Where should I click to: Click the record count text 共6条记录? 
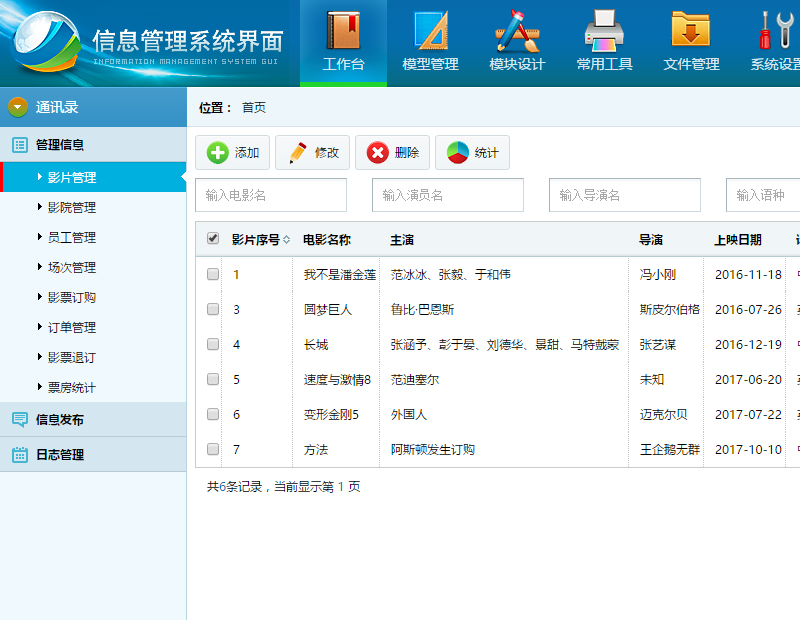(x=234, y=487)
